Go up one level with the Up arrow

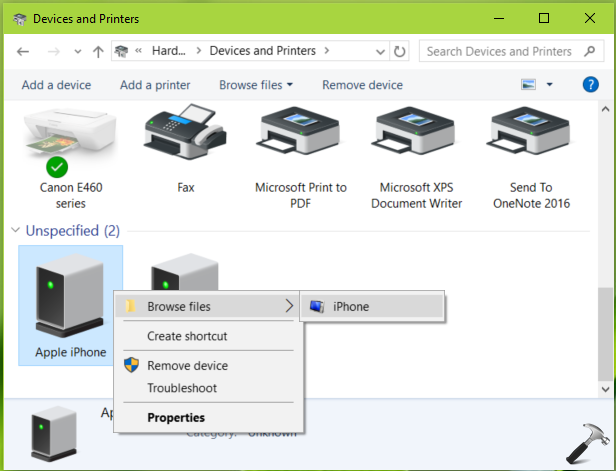pyautogui.click(x=98, y=51)
